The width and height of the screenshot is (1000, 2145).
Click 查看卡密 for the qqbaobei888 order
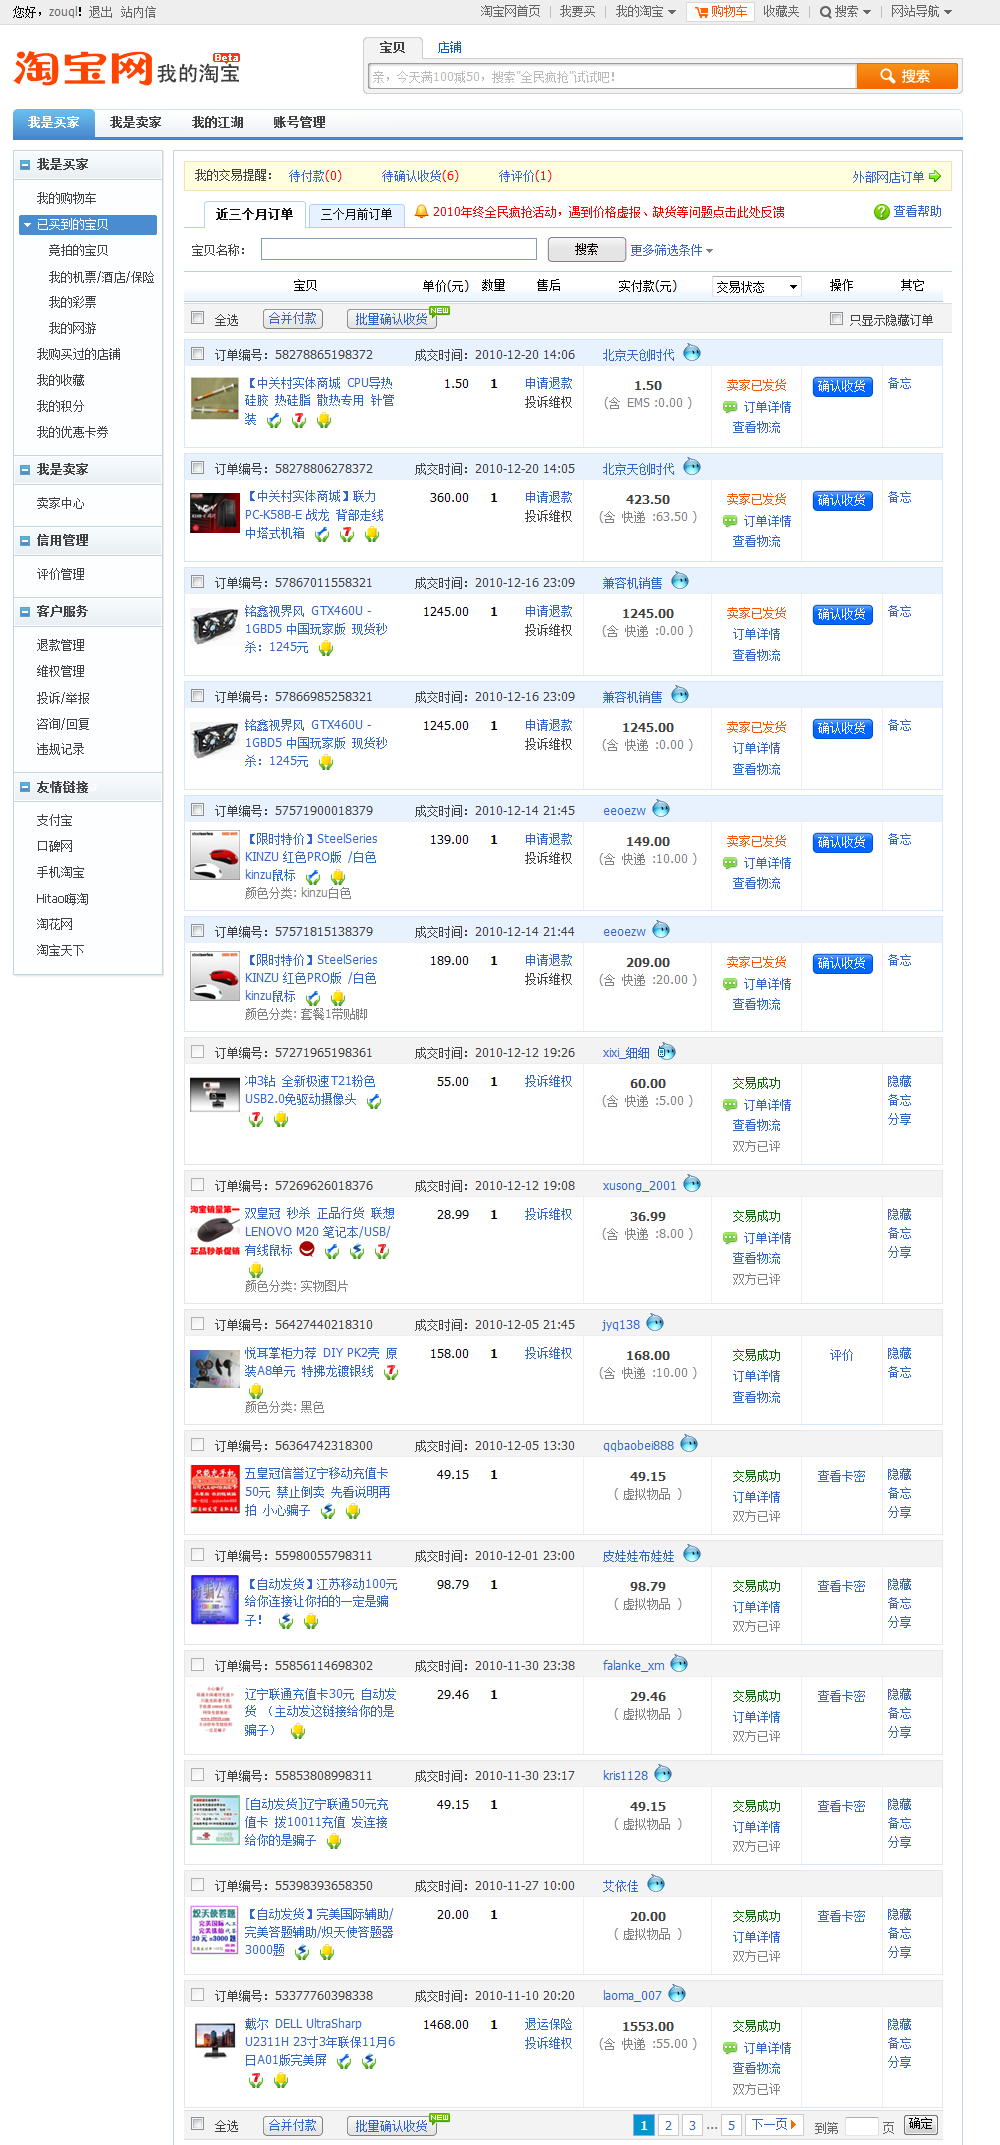(x=841, y=1476)
